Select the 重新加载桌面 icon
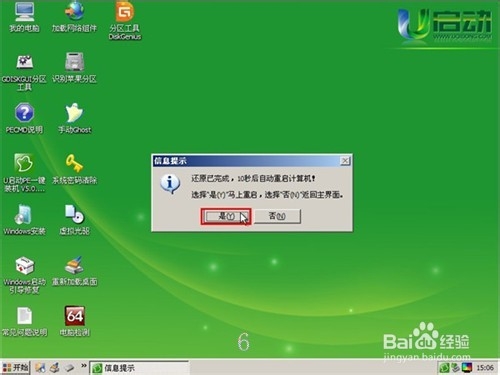 [x=74, y=271]
